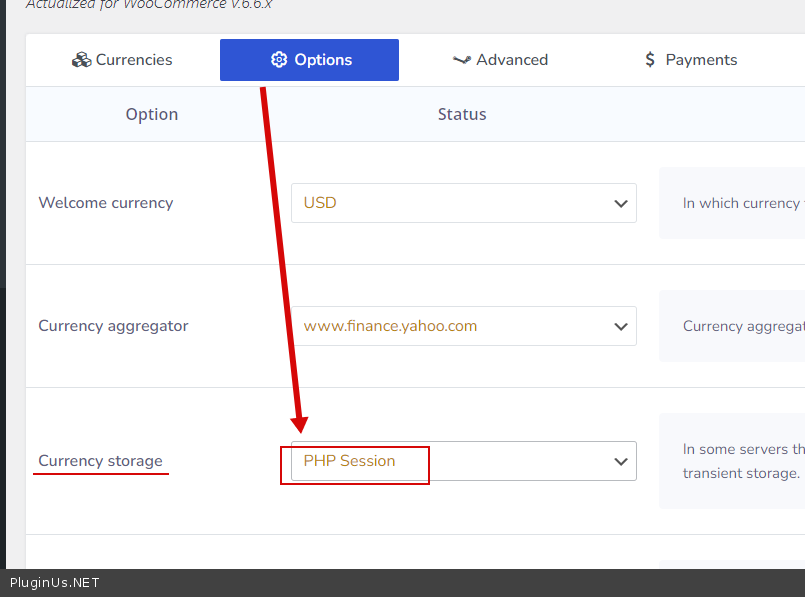Click the chevron arrow on USD dropdown
805x597 pixels.
coord(620,203)
